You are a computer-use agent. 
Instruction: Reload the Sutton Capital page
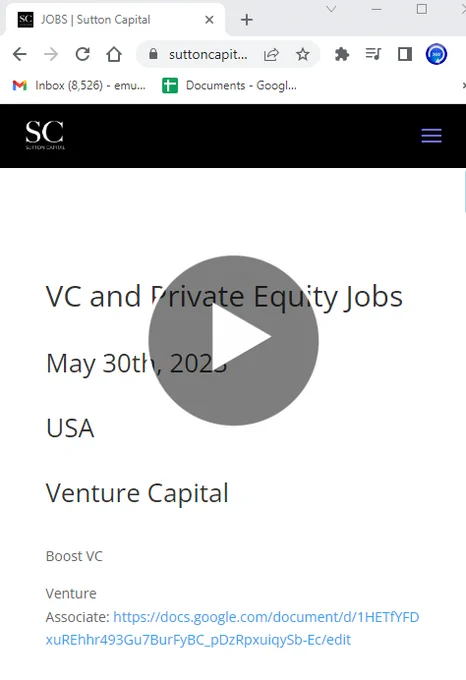(x=82, y=54)
